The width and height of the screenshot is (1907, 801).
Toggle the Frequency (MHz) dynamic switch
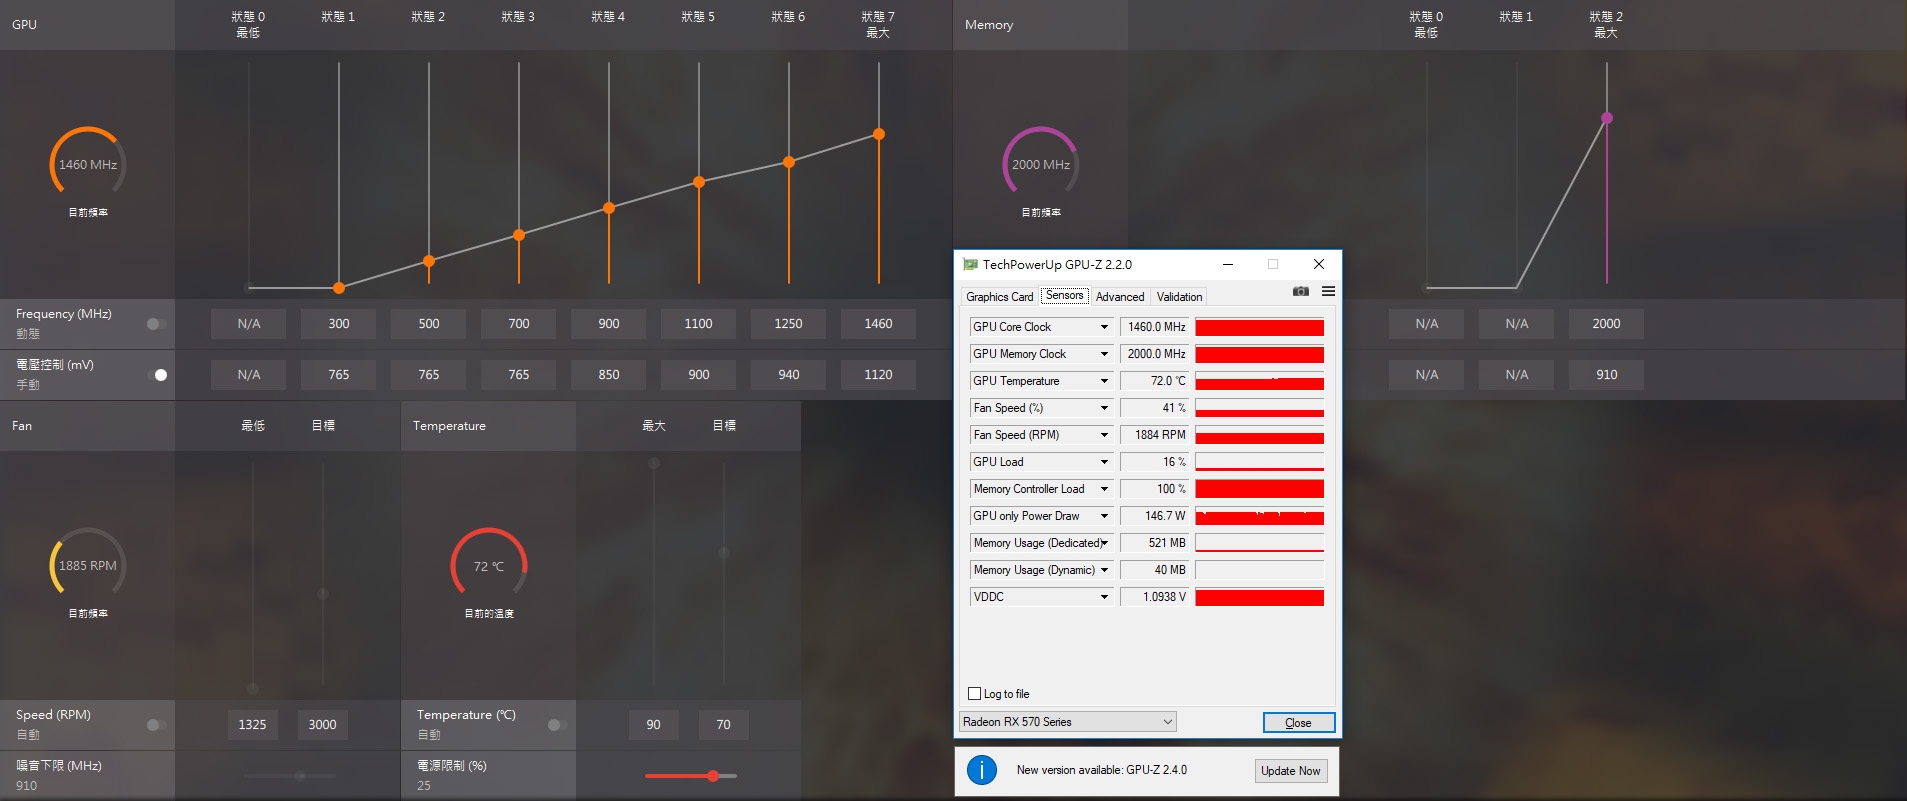(x=156, y=324)
